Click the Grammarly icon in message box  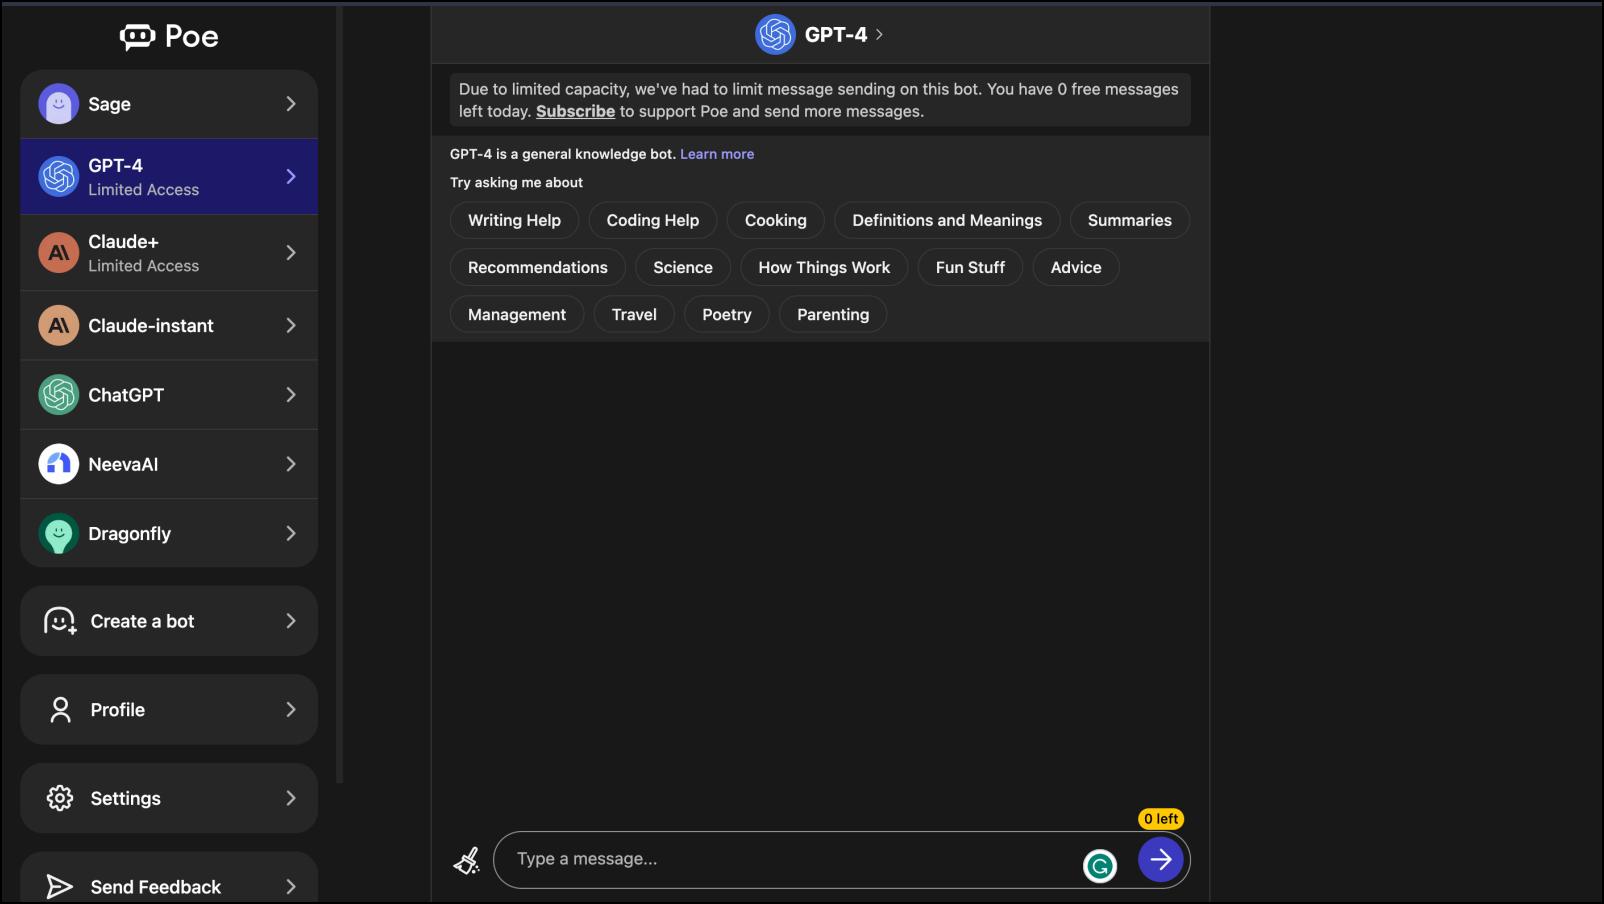(x=1100, y=866)
